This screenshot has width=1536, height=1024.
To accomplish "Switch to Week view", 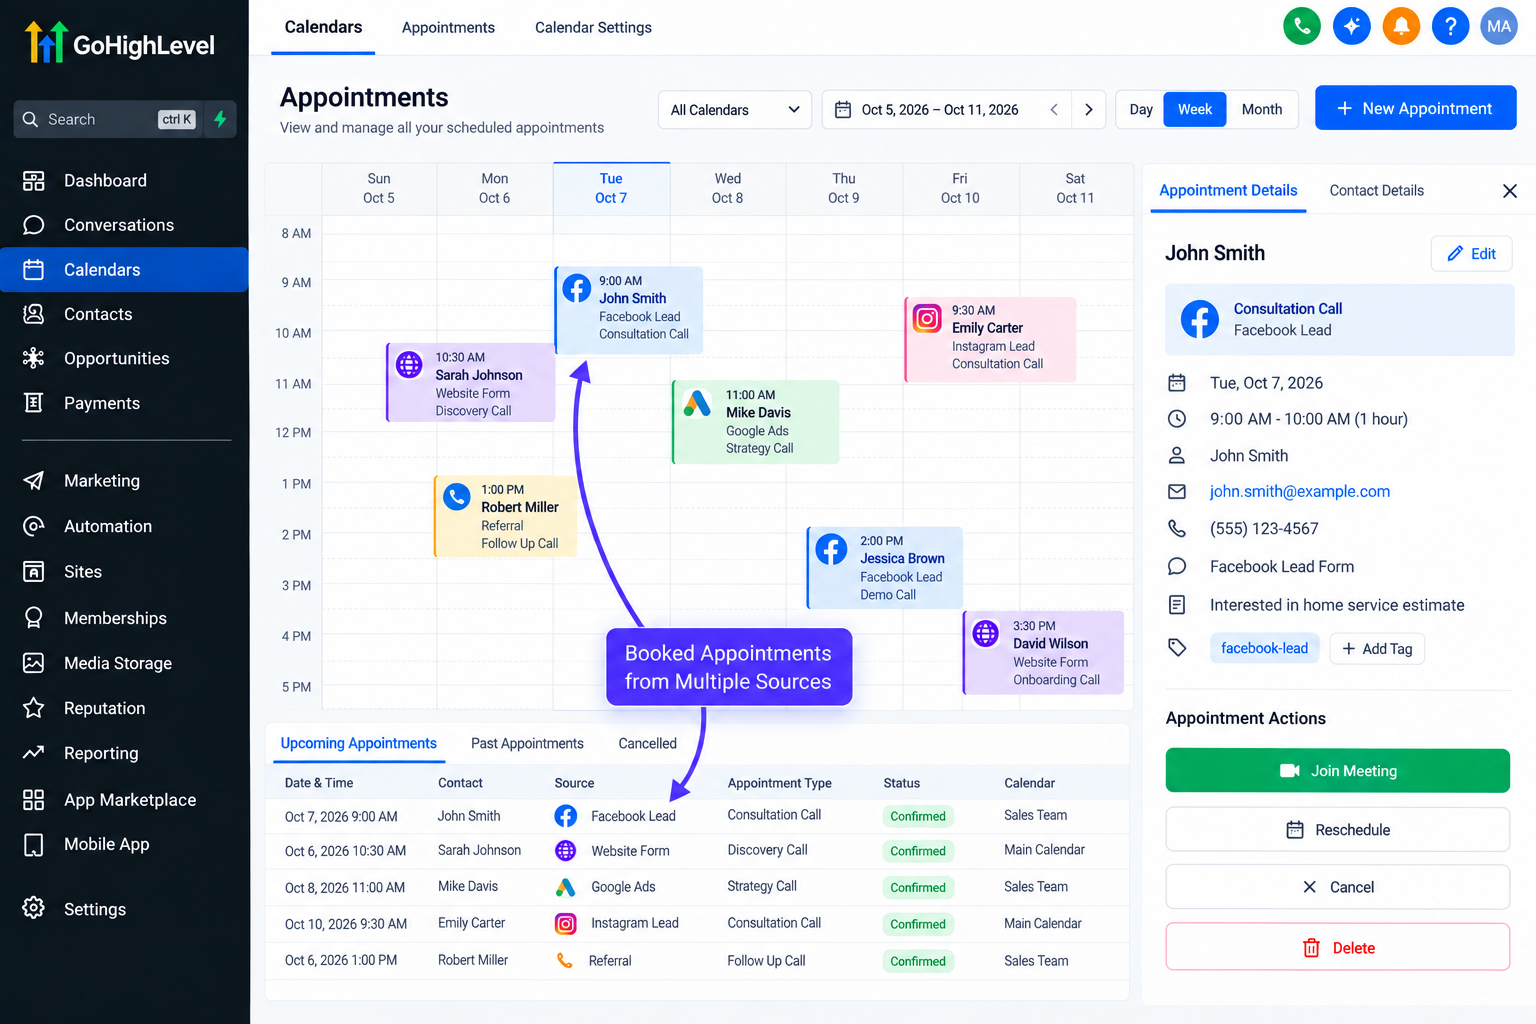I will pyautogui.click(x=1195, y=110).
